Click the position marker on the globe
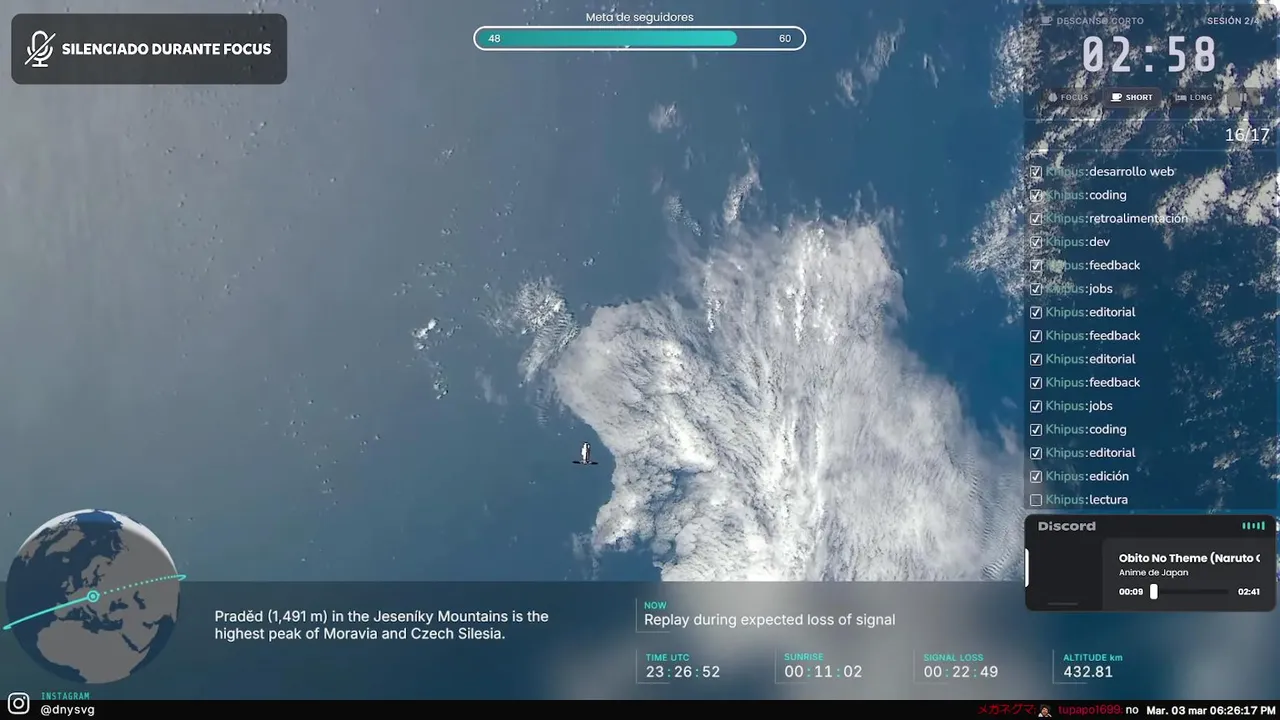Image resolution: width=1280 pixels, height=720 pixels. point(93,597)
